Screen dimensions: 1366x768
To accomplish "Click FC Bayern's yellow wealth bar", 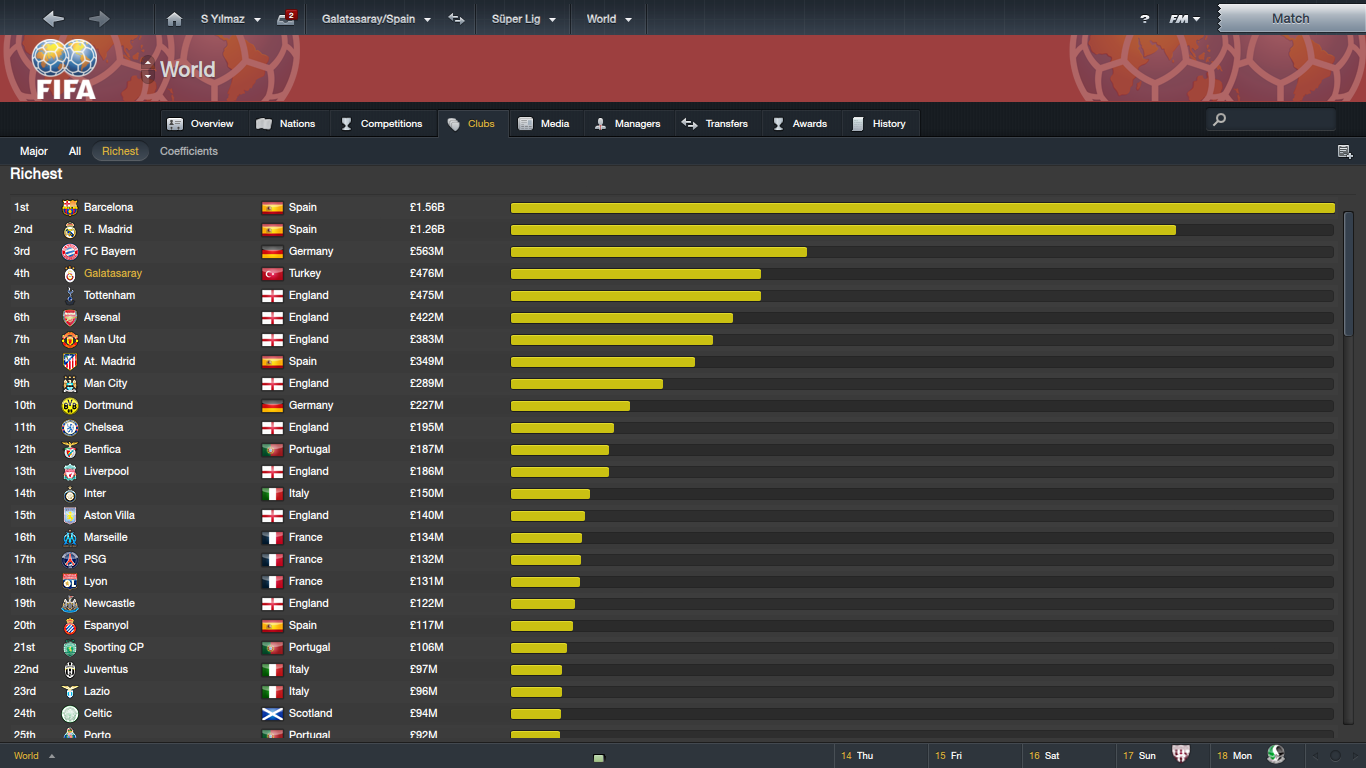I will (x=659, y=252).
